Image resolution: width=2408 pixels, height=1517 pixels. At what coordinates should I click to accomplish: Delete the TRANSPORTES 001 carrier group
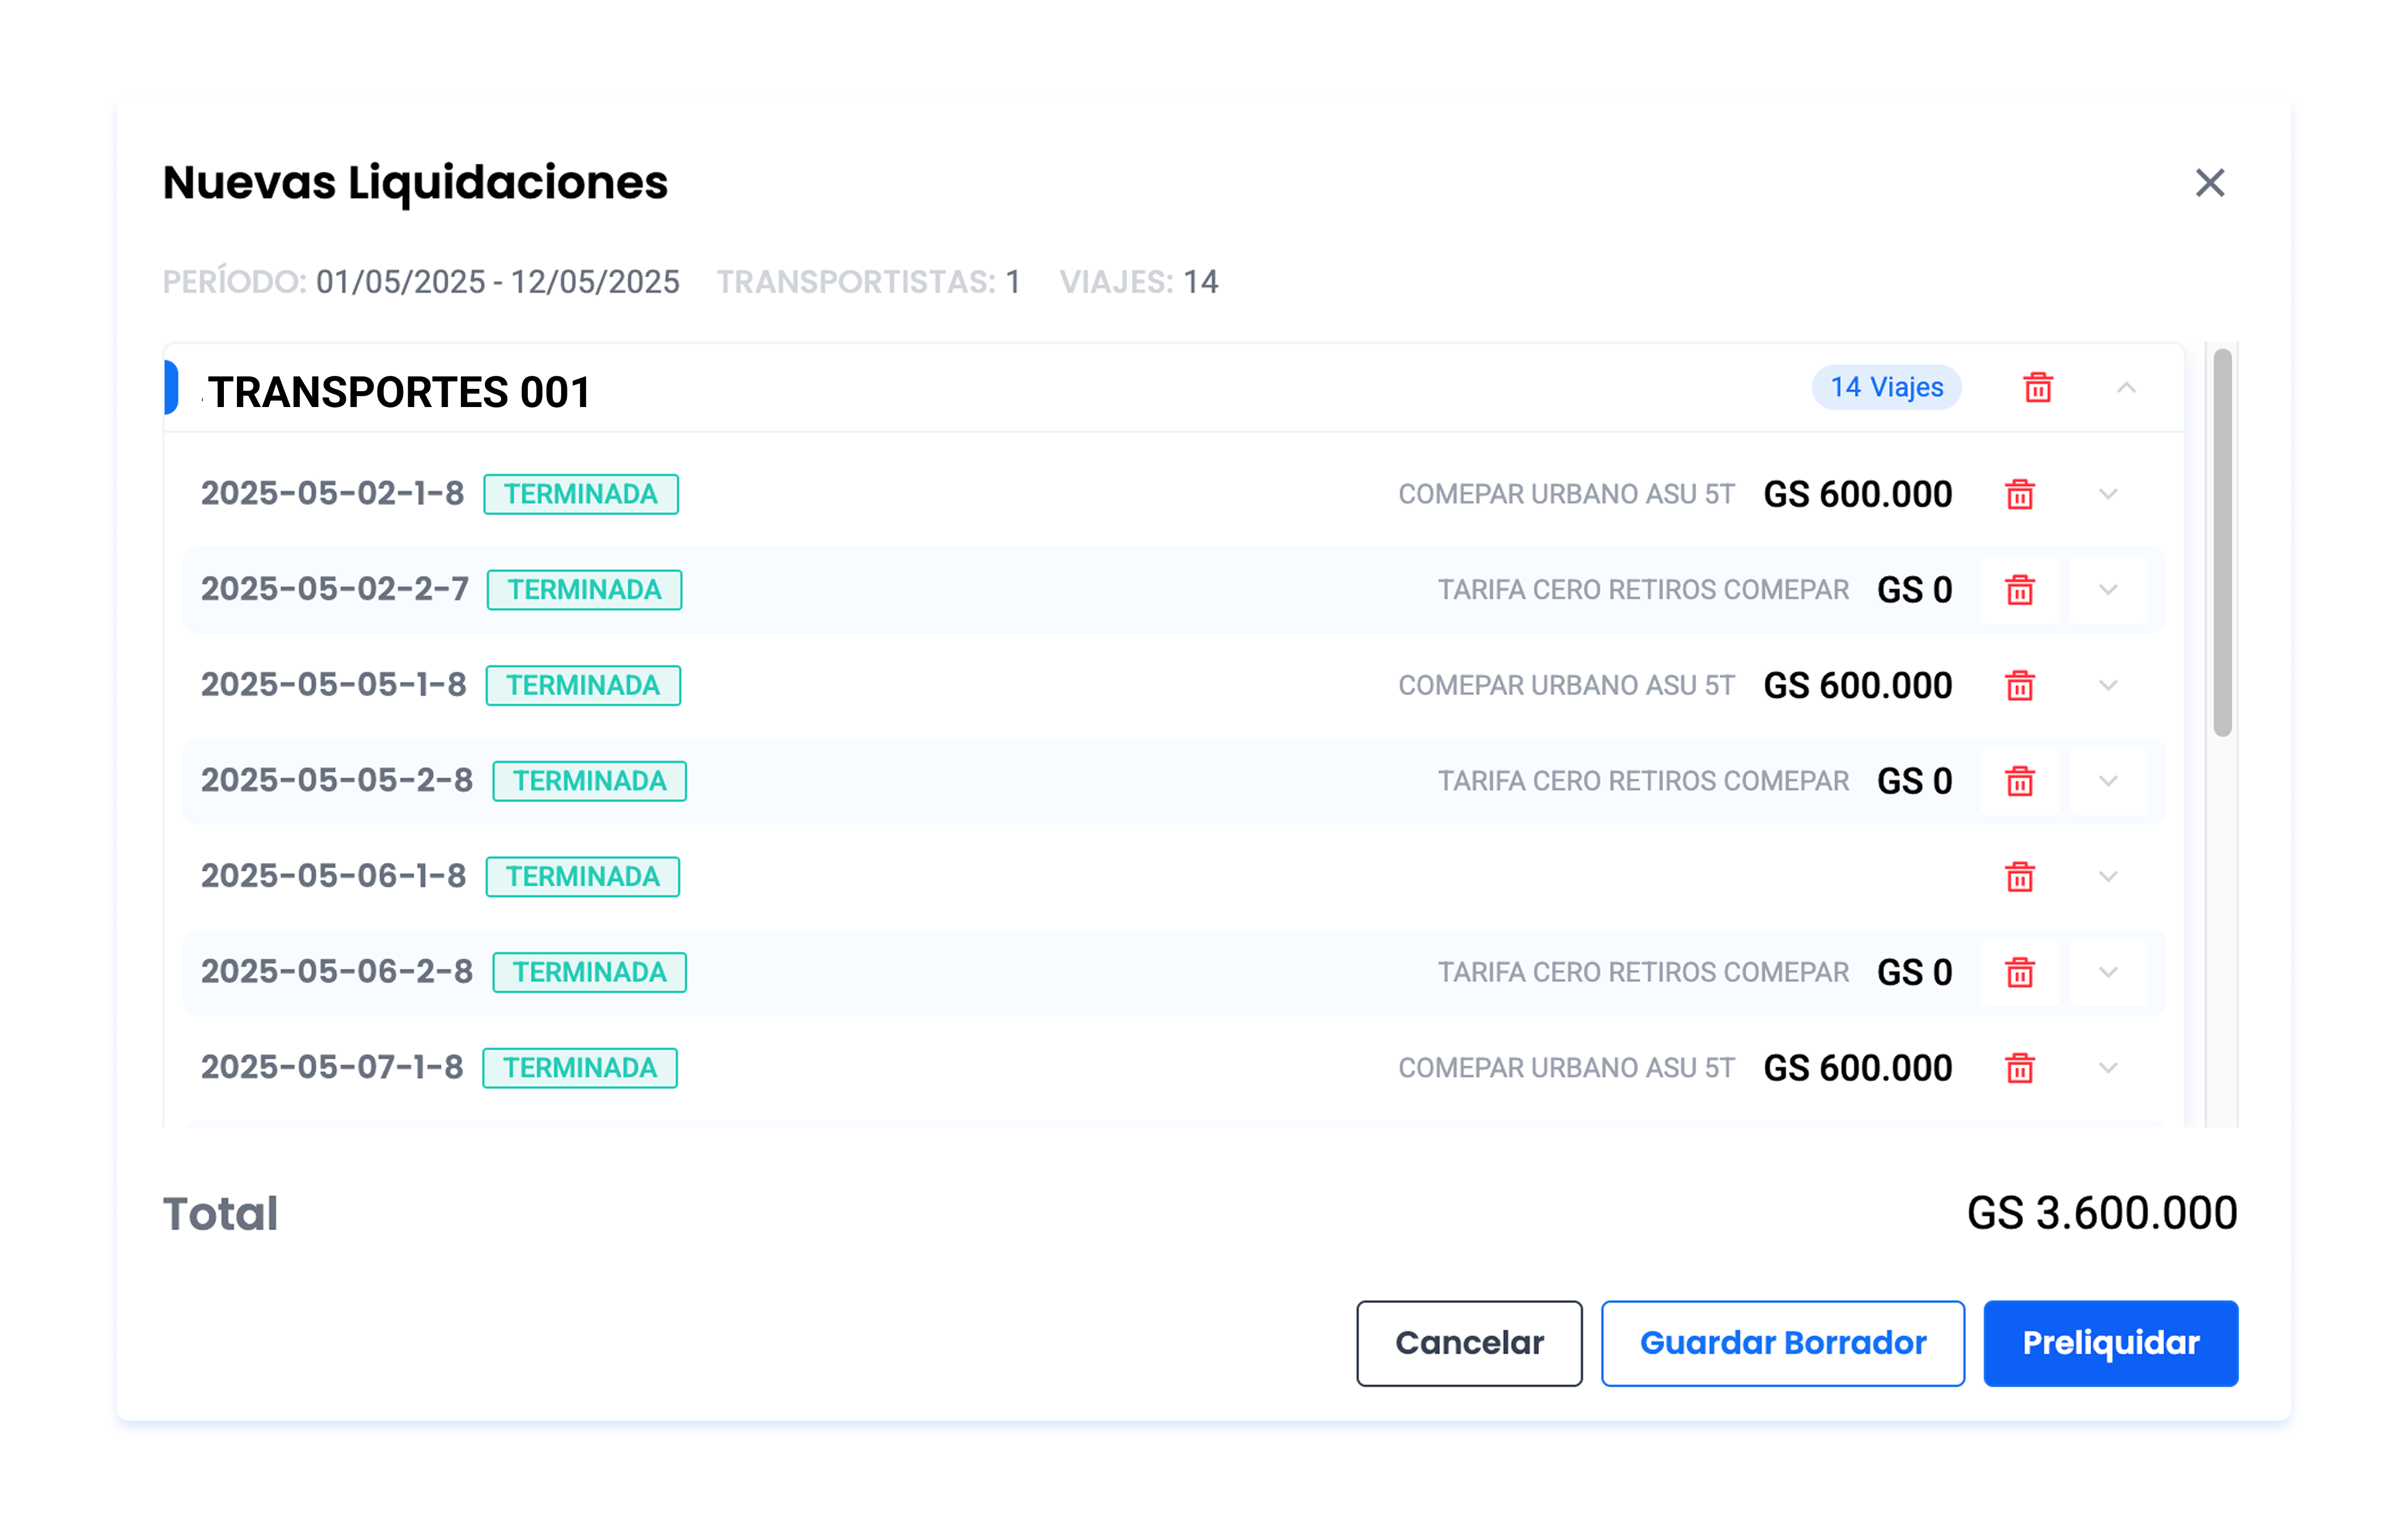pyautogui.click(x=2037, y=387)
